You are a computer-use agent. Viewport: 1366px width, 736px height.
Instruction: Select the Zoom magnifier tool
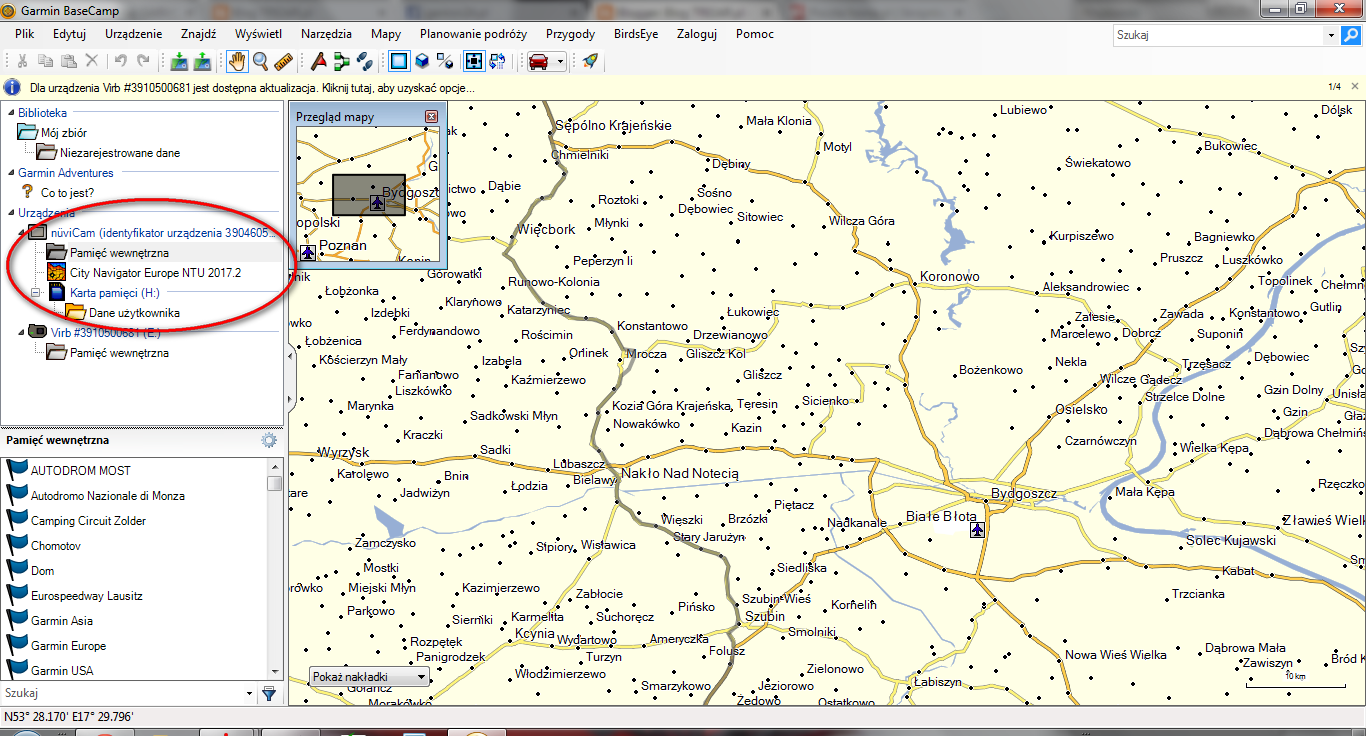coord(260,62)
